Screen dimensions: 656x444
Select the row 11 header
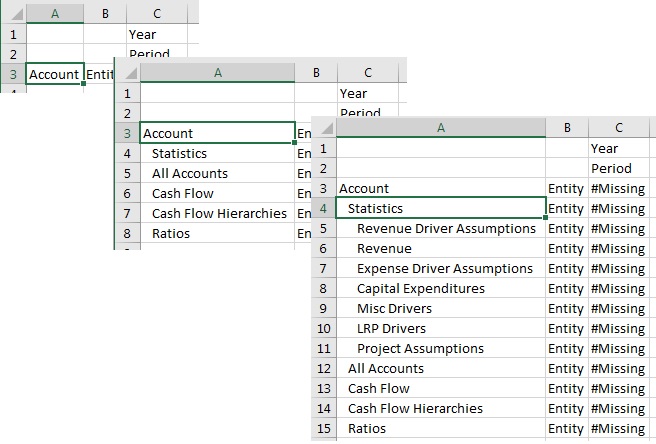pyautogui.click(x=324, y=348)
